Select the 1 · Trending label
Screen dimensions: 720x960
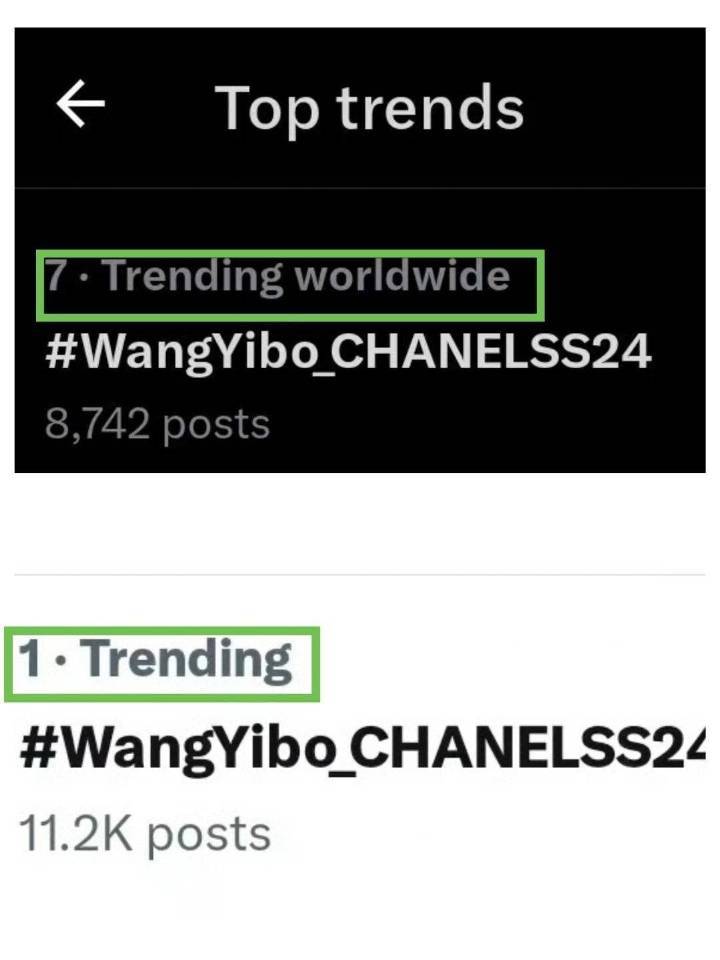coord(156,660)
